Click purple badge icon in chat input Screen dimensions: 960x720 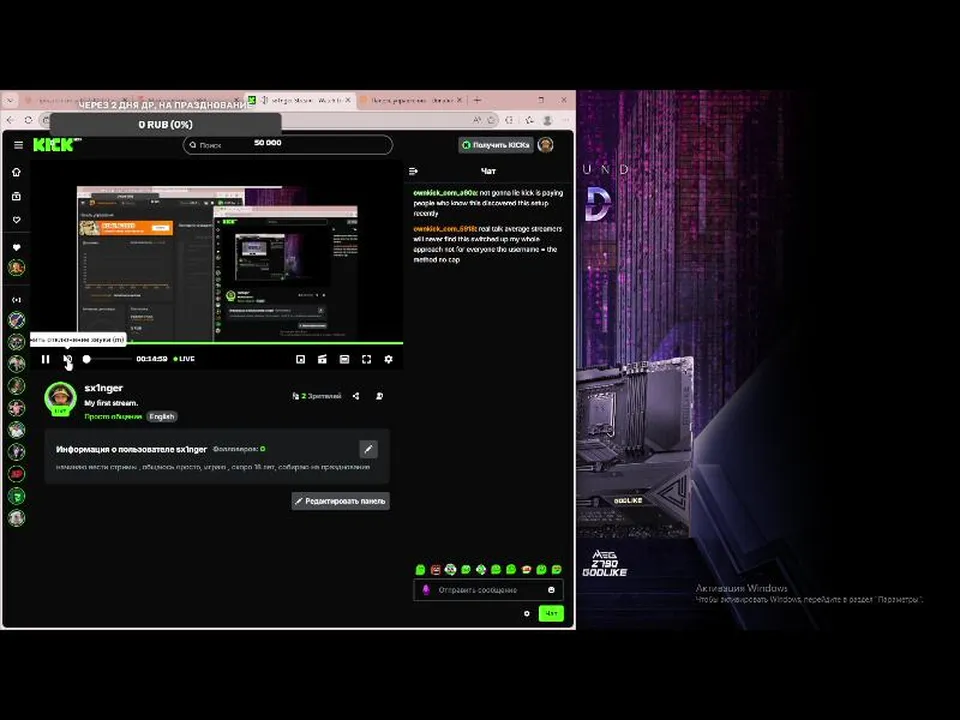click(426, 590)
